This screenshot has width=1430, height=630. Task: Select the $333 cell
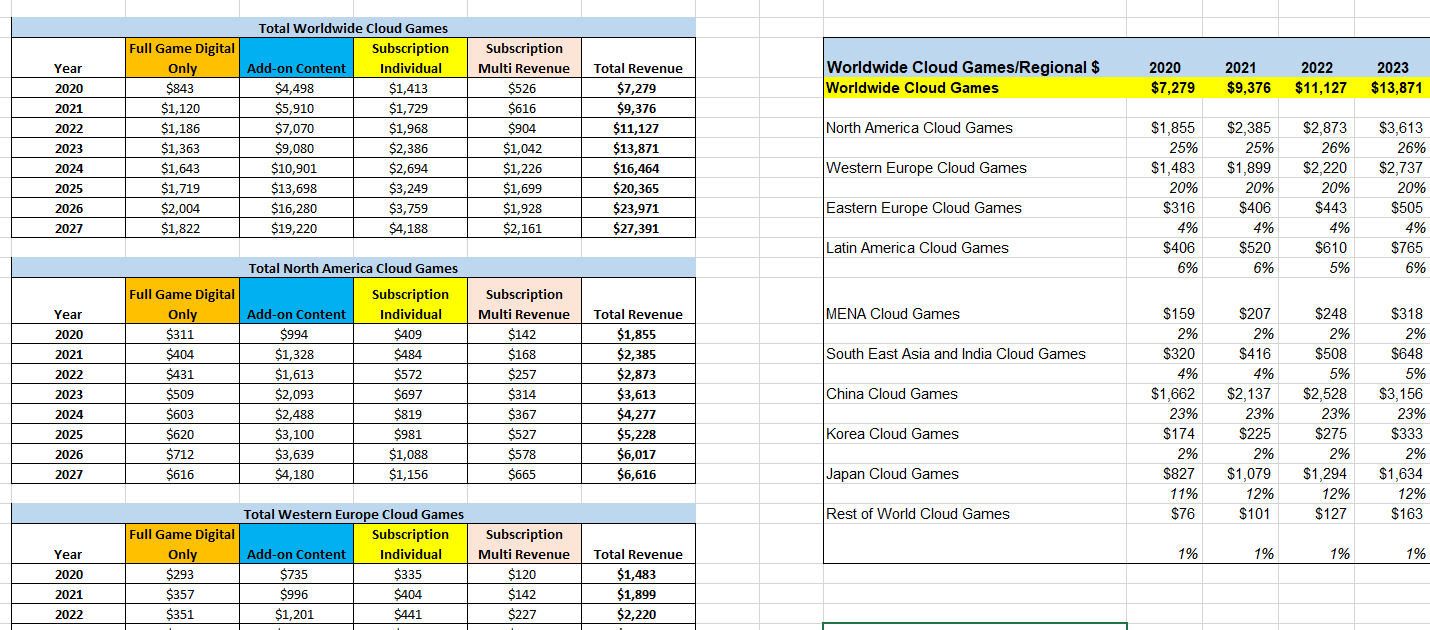1392,434
